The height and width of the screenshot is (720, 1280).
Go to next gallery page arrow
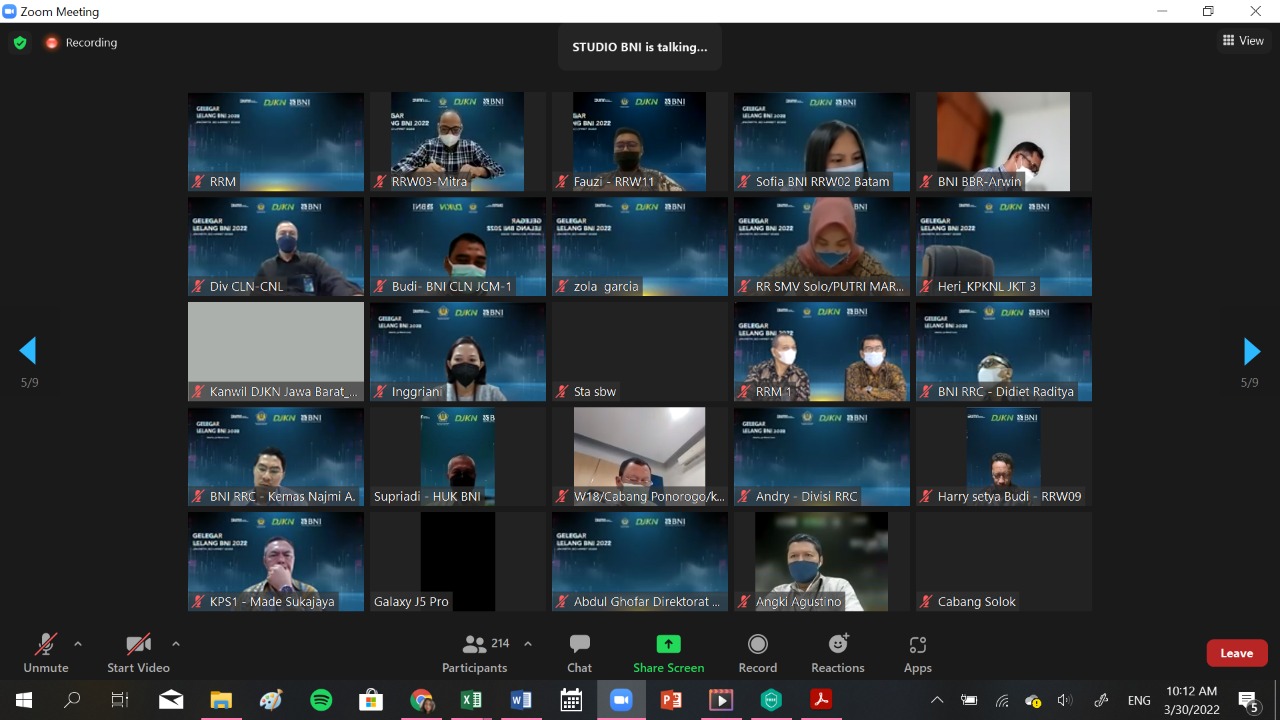click(1251, 351)
